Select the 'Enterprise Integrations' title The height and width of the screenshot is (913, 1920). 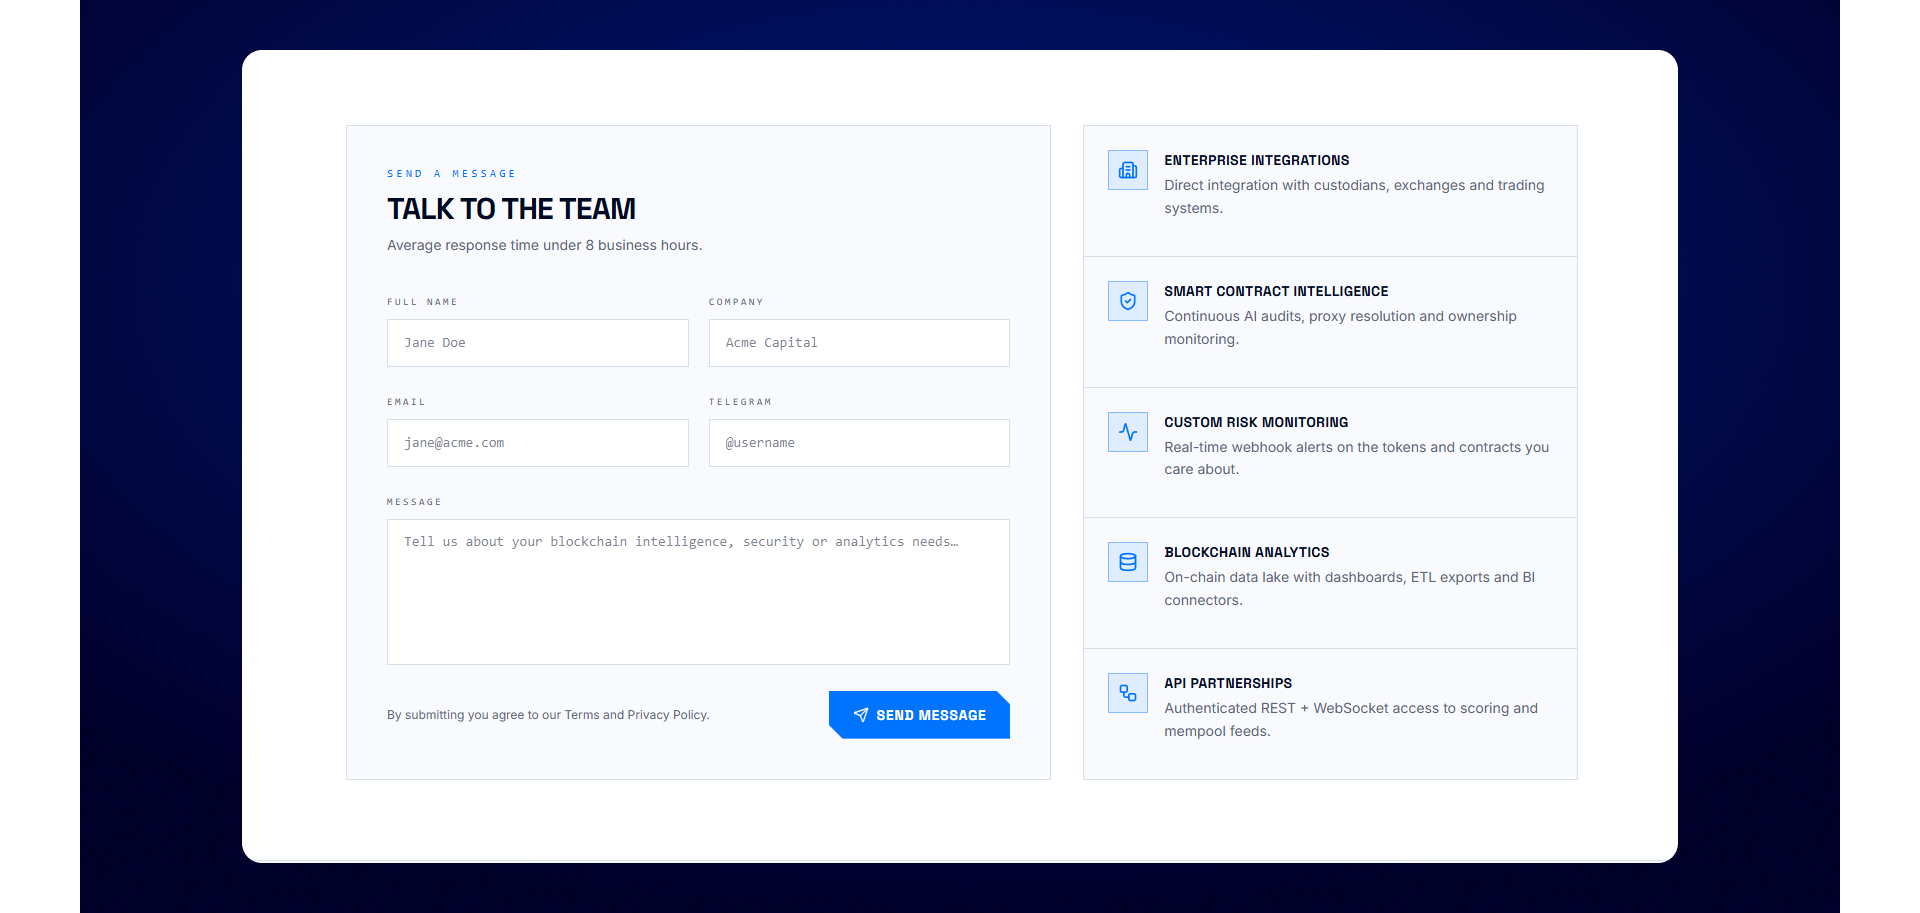click(x=1257, y=160)
